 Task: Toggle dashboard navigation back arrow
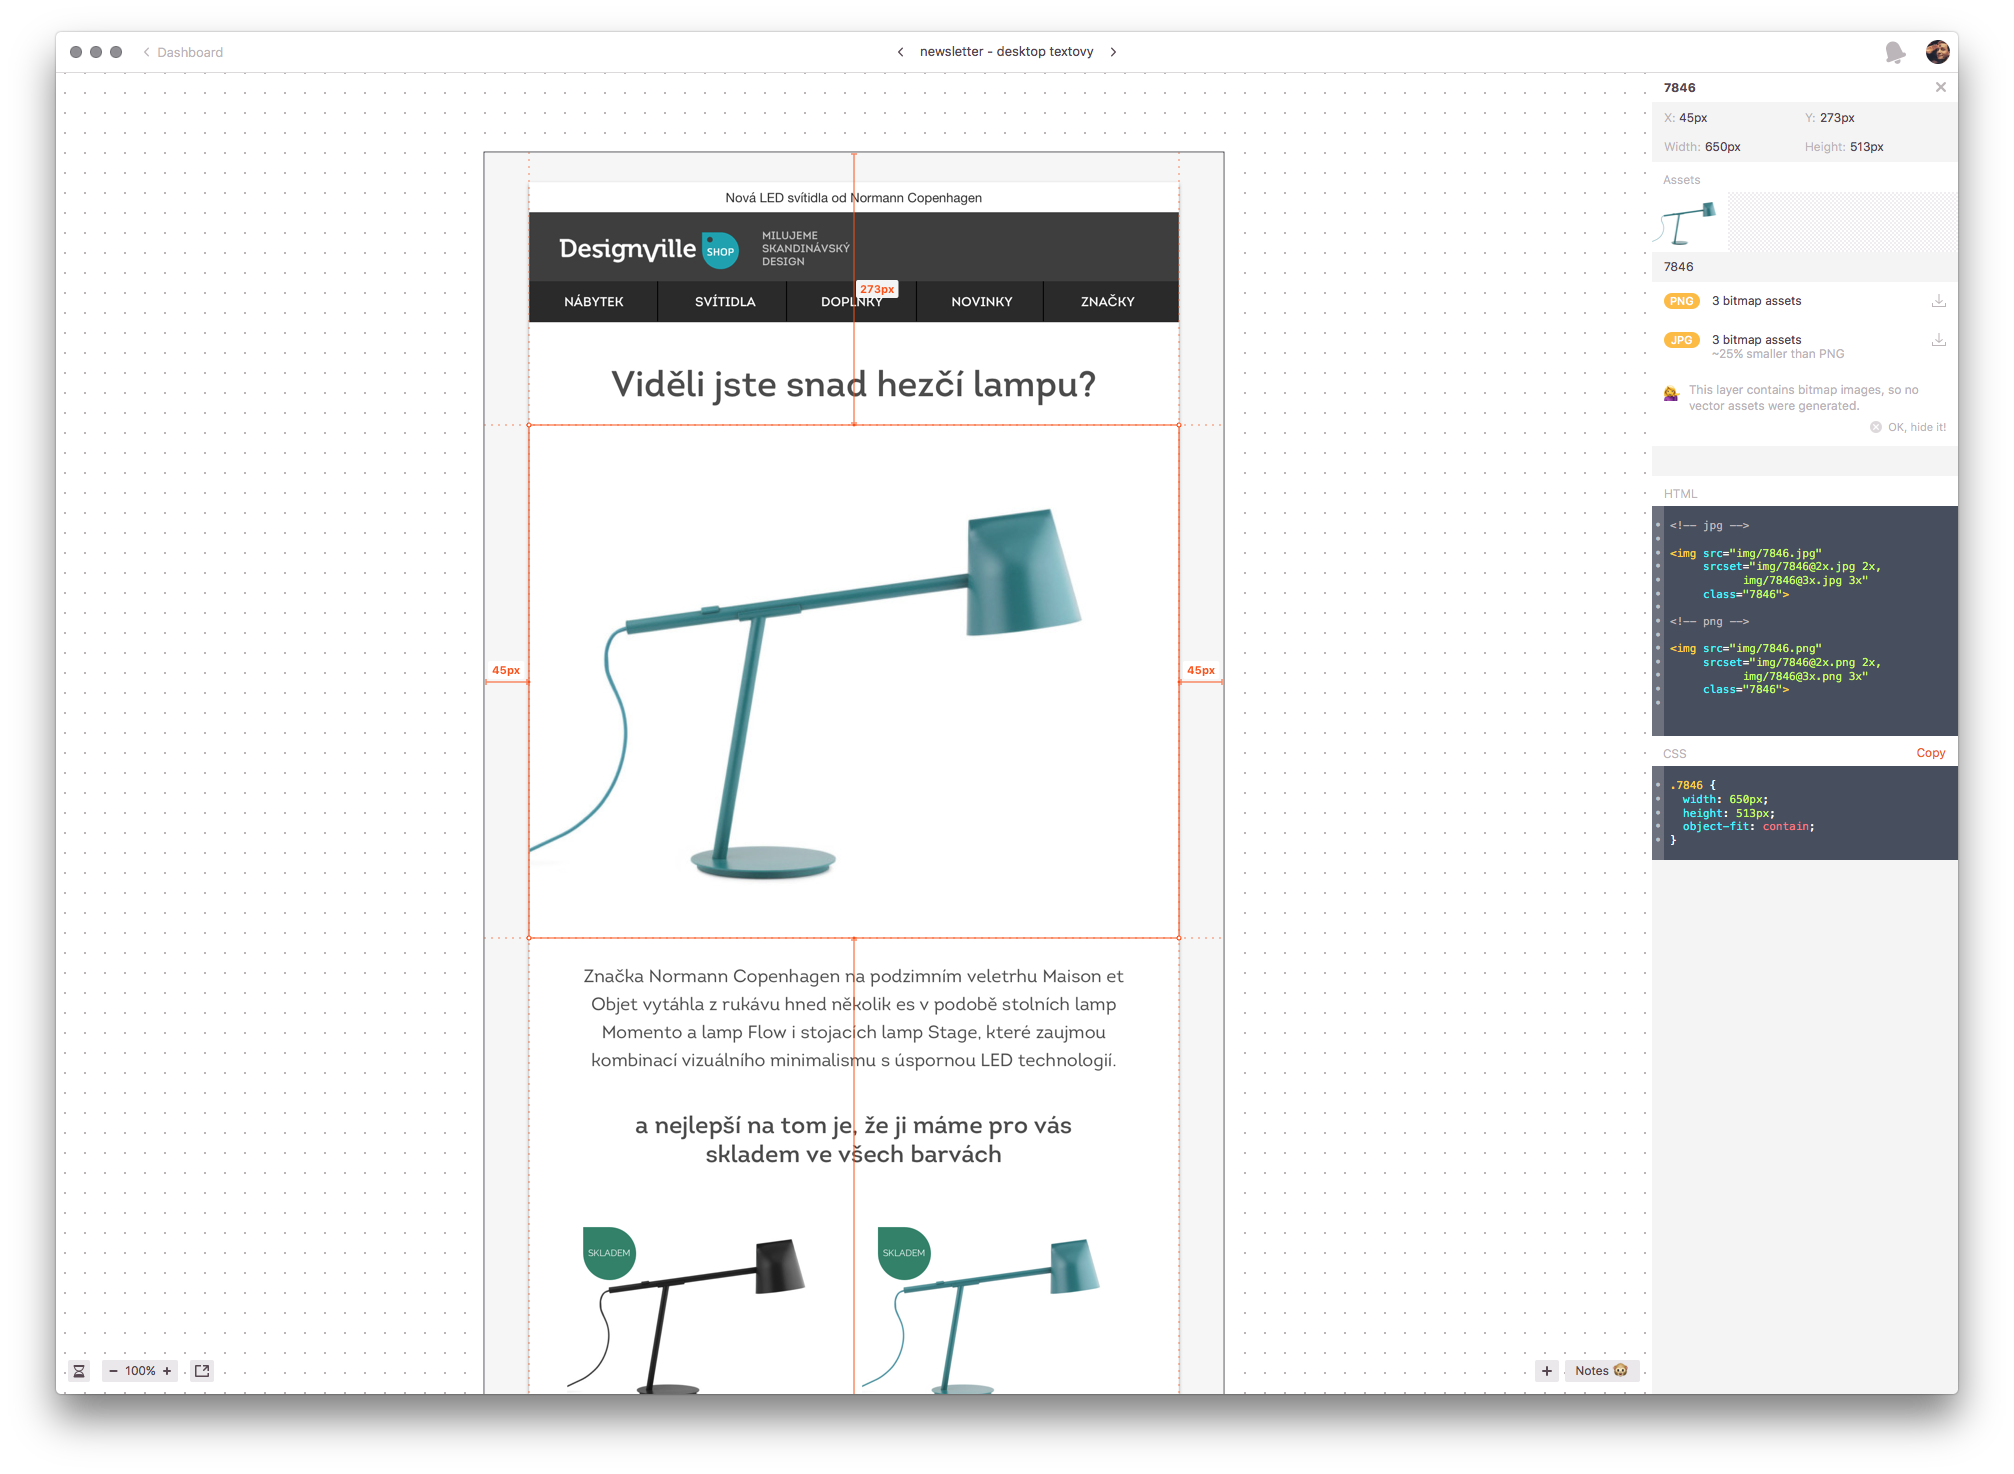(145, 50)
